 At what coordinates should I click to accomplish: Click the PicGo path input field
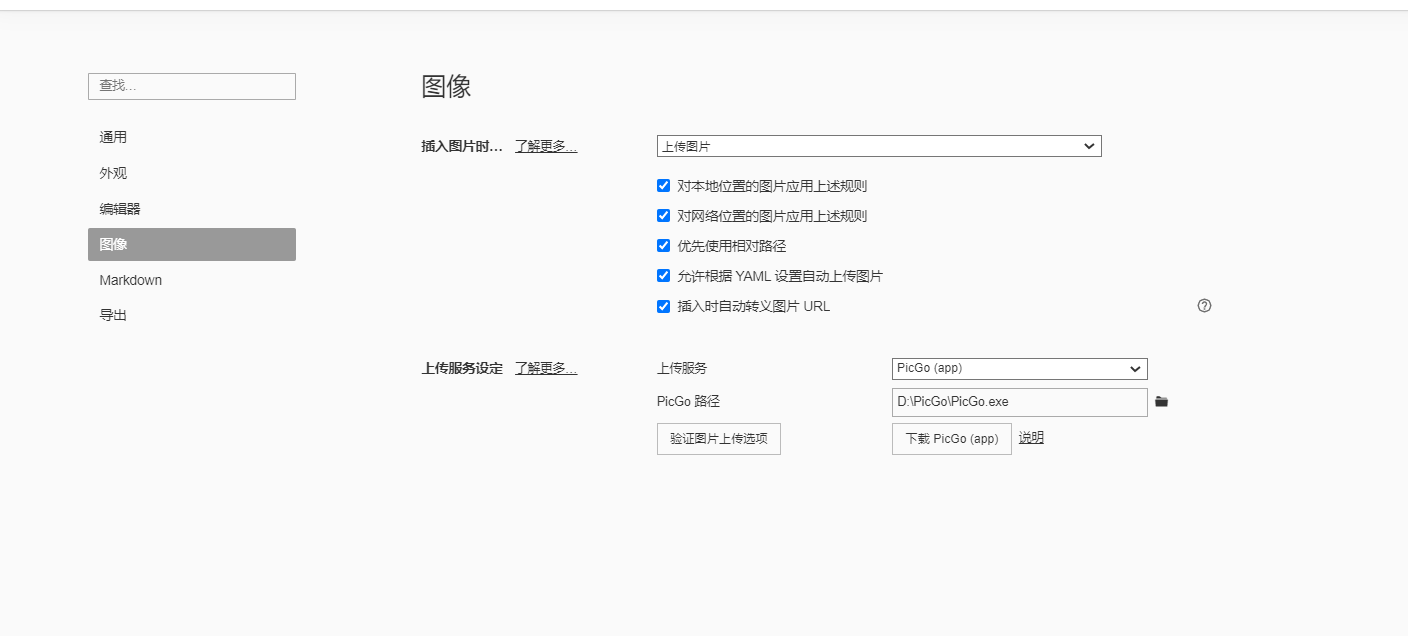click(x=1020, y=402)
